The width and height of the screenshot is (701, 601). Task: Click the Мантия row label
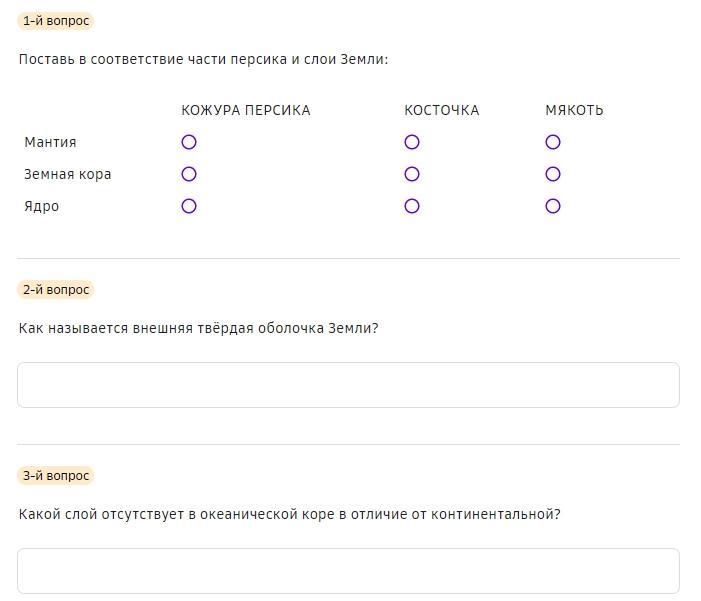click(x=50, y=142)
